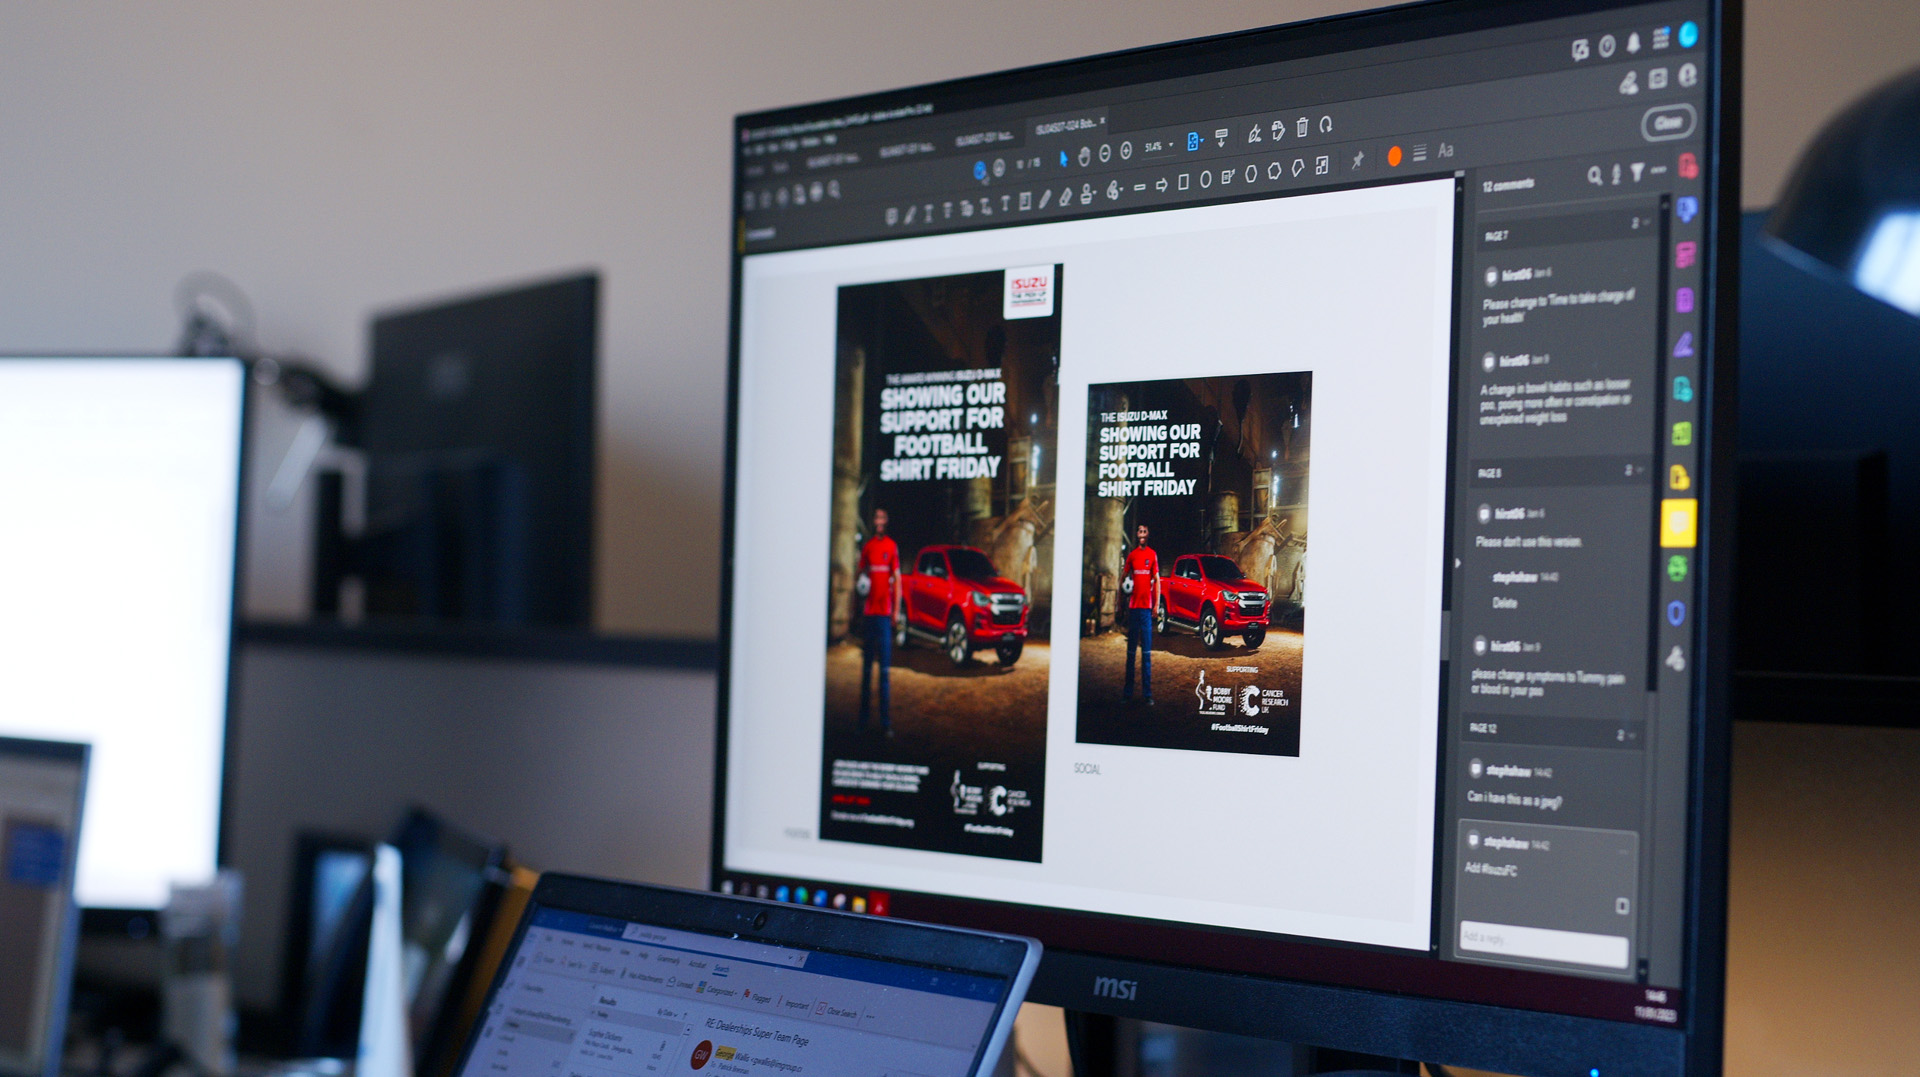1920x1077 pixels.
Task: Open the purple Fill & Sign pen tool
Action: tap(1684, 345)
